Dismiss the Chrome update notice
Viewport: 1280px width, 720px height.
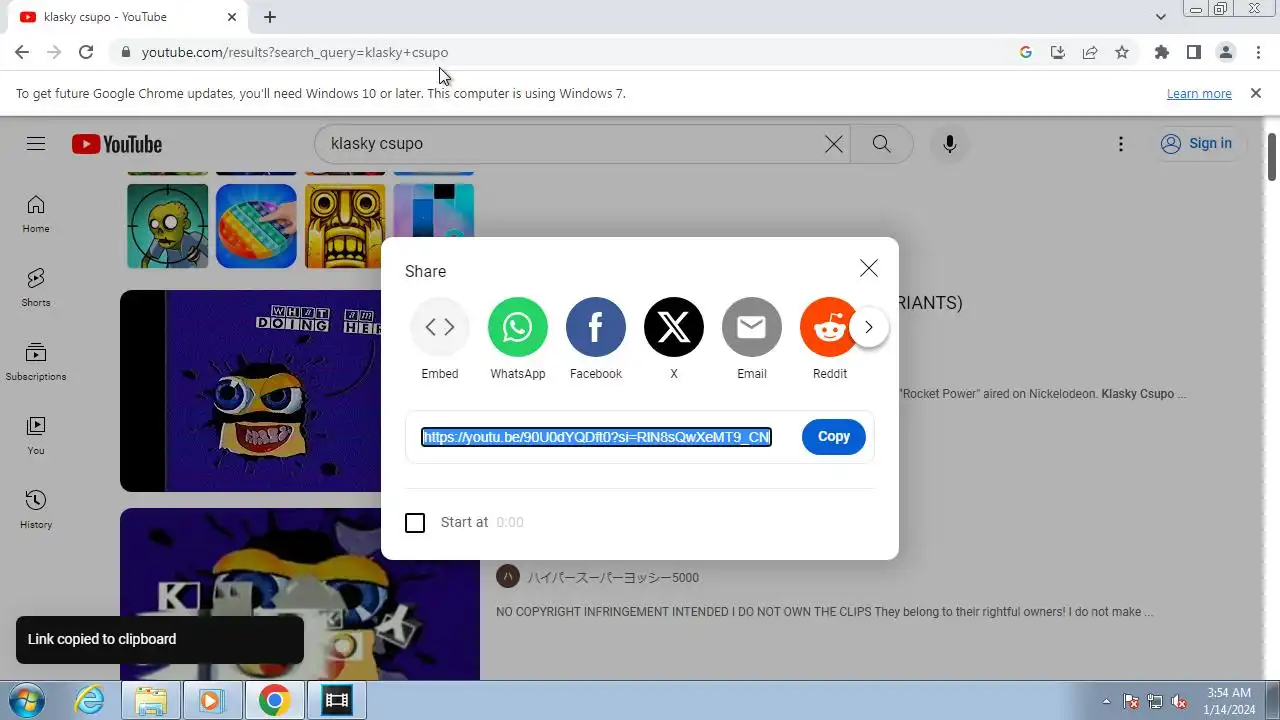1256,93
